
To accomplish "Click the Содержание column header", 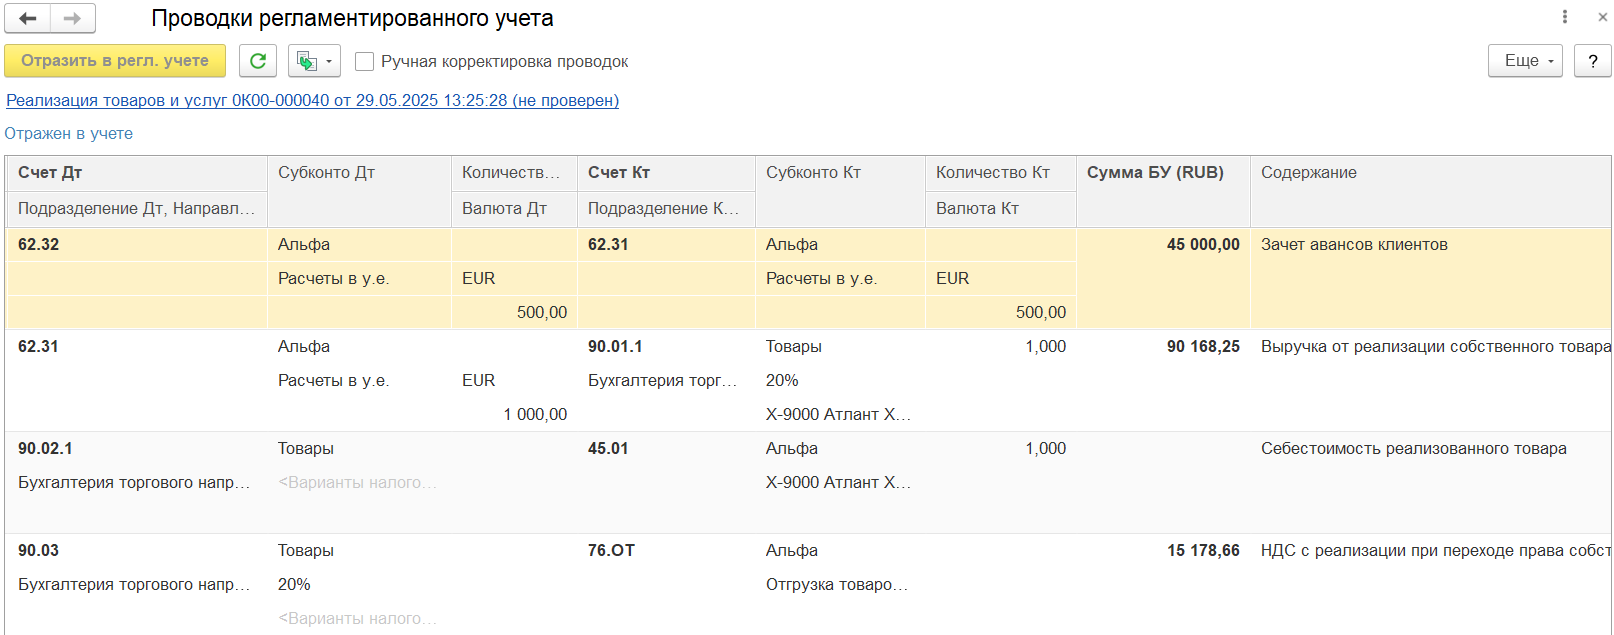I will pyautogui.click(x=1308, y=172).
